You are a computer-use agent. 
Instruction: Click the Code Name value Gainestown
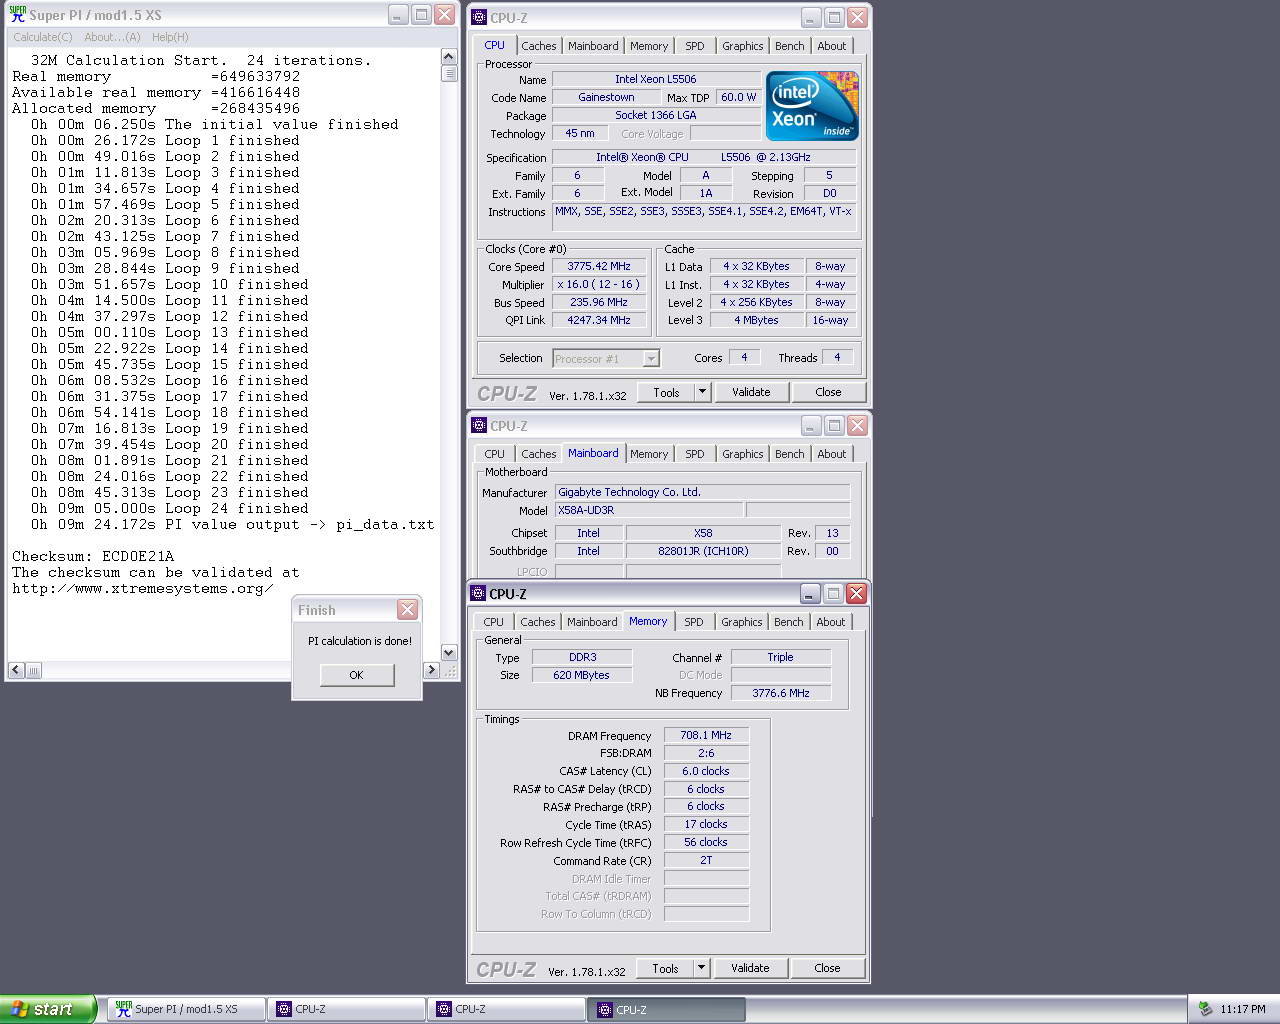click(606, 97)
